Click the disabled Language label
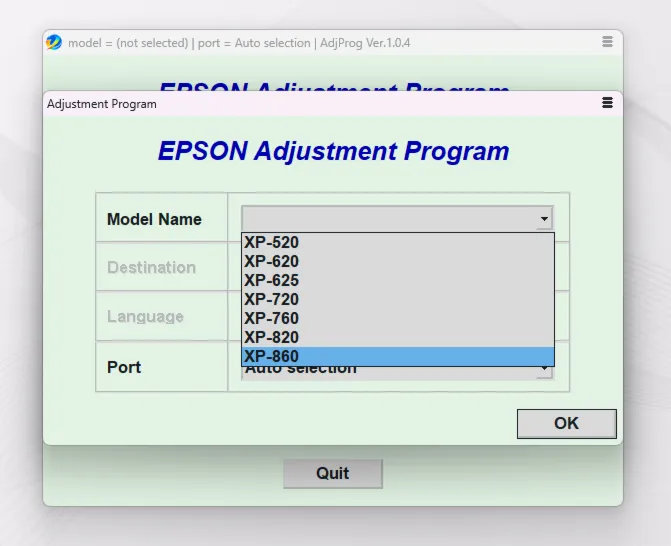Image resolution: width=671 pixels, height=546 pixels. [x=145, y=317]
